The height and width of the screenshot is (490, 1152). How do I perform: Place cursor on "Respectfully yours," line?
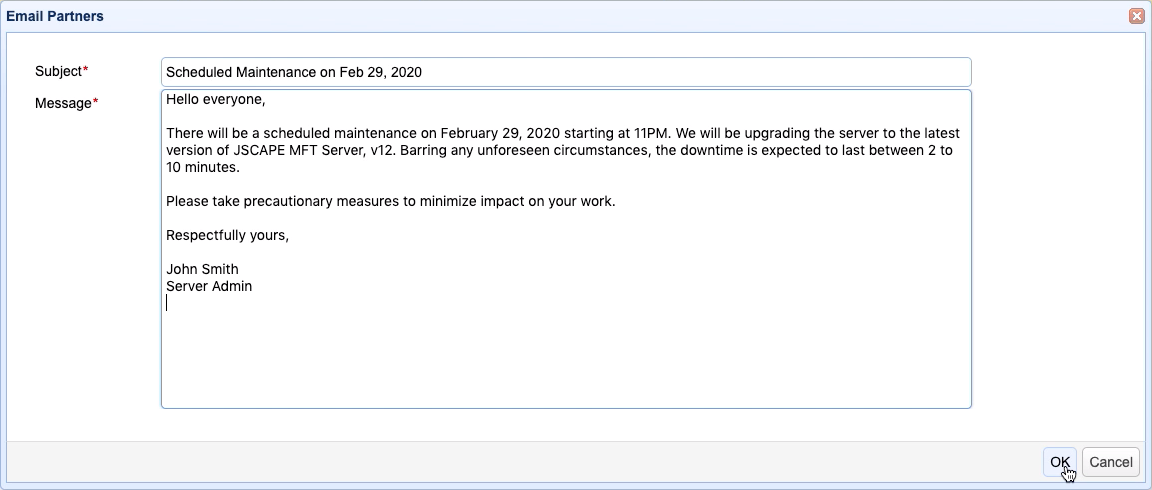click(227, 235)
